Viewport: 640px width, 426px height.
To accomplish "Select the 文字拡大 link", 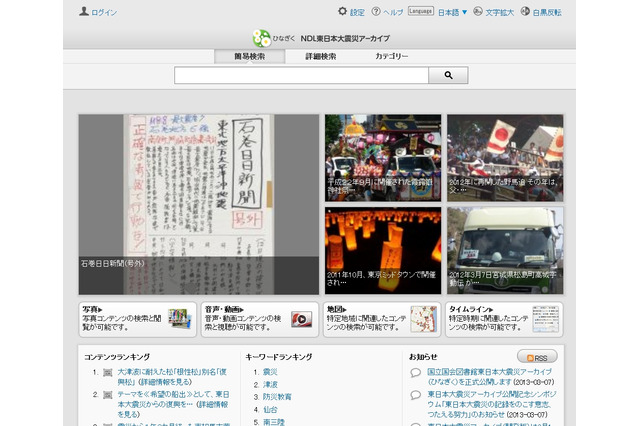I will [500, 13].
